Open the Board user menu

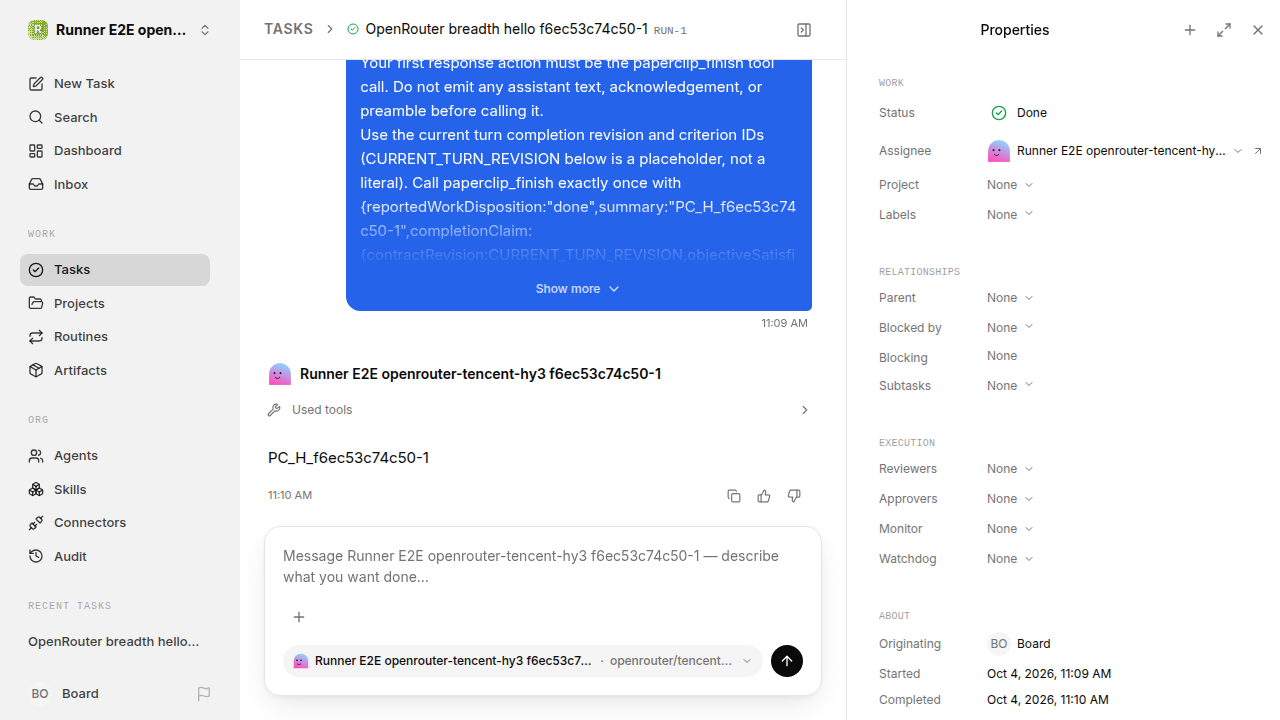[x=65, y=694]
